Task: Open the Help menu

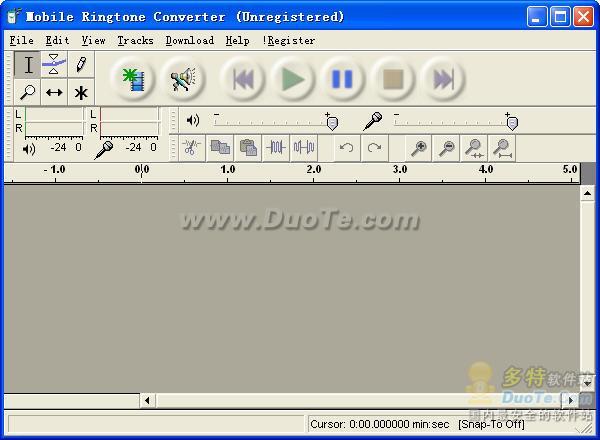Action: [x=237, y=40]
